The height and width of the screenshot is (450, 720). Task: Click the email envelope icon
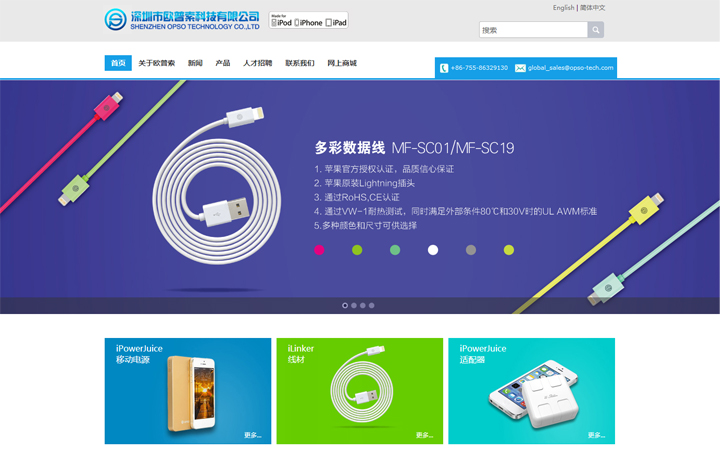pyautogui.click(x=520, y=68)
